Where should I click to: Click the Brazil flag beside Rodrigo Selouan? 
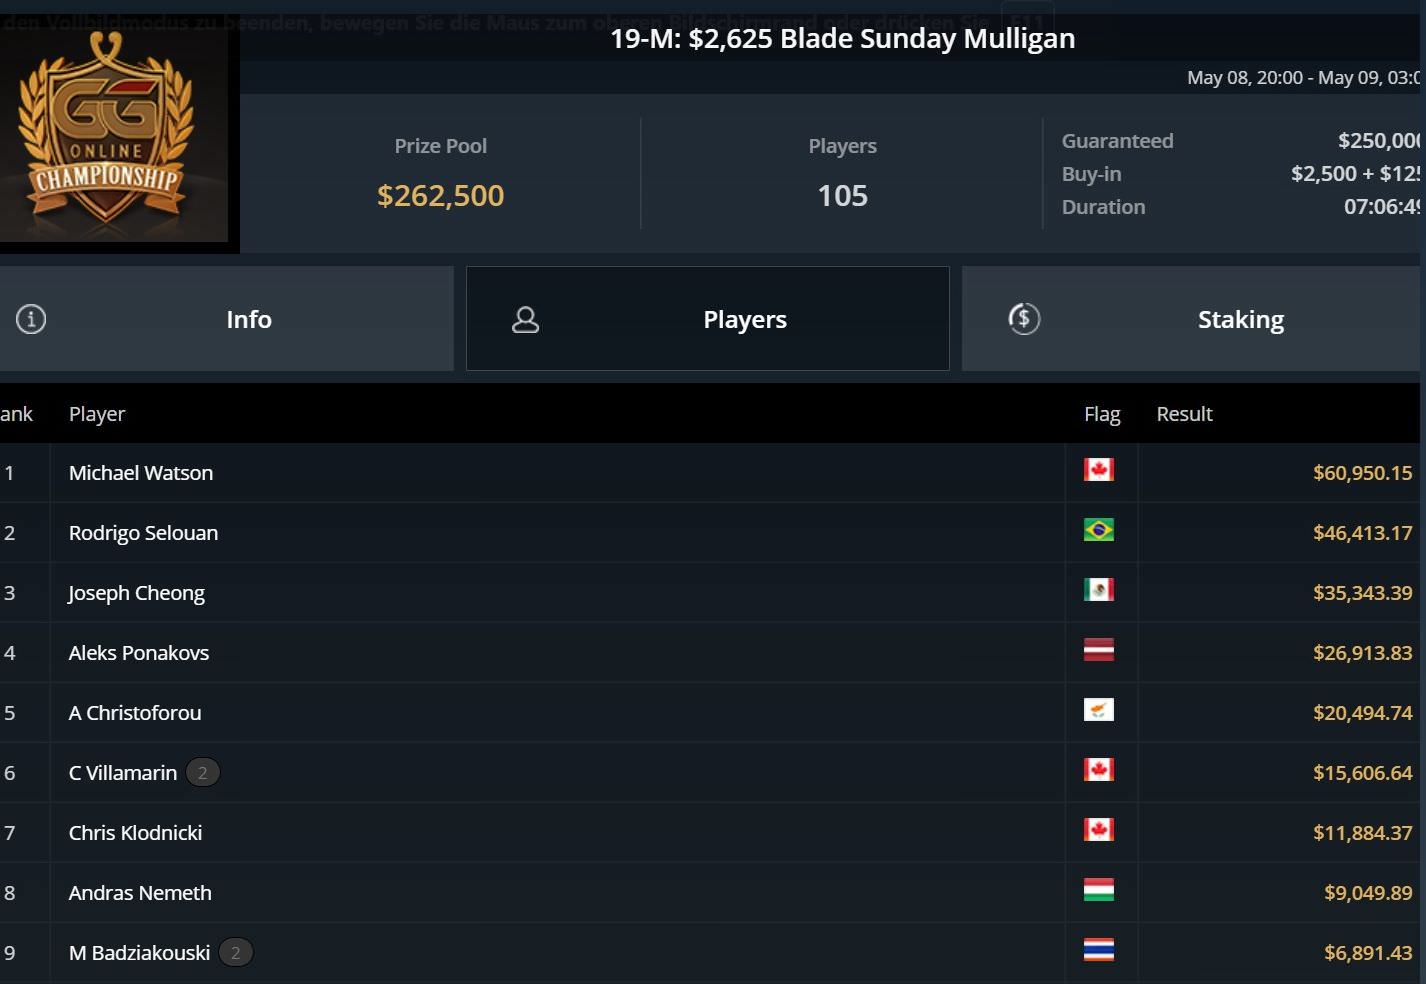[1098, 530]
